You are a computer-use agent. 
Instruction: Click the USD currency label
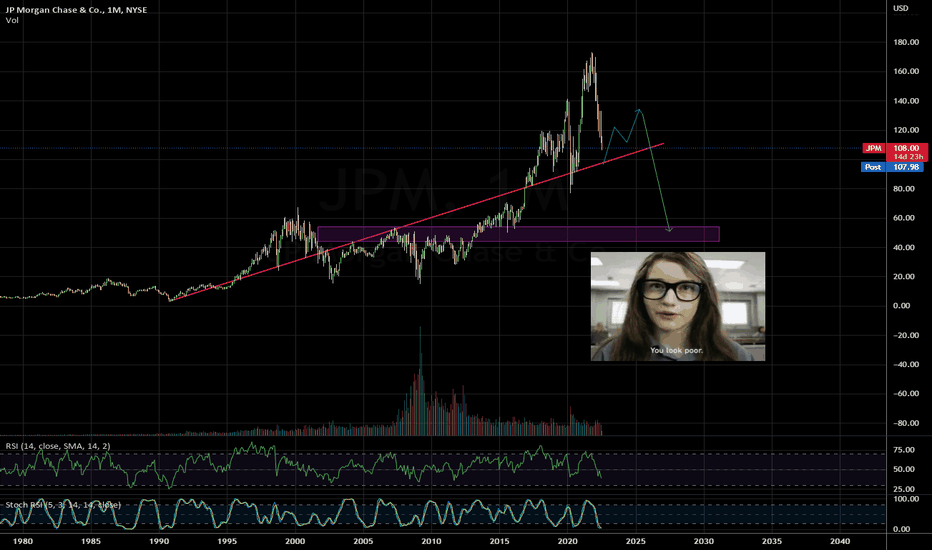click(x=900, y=8)
